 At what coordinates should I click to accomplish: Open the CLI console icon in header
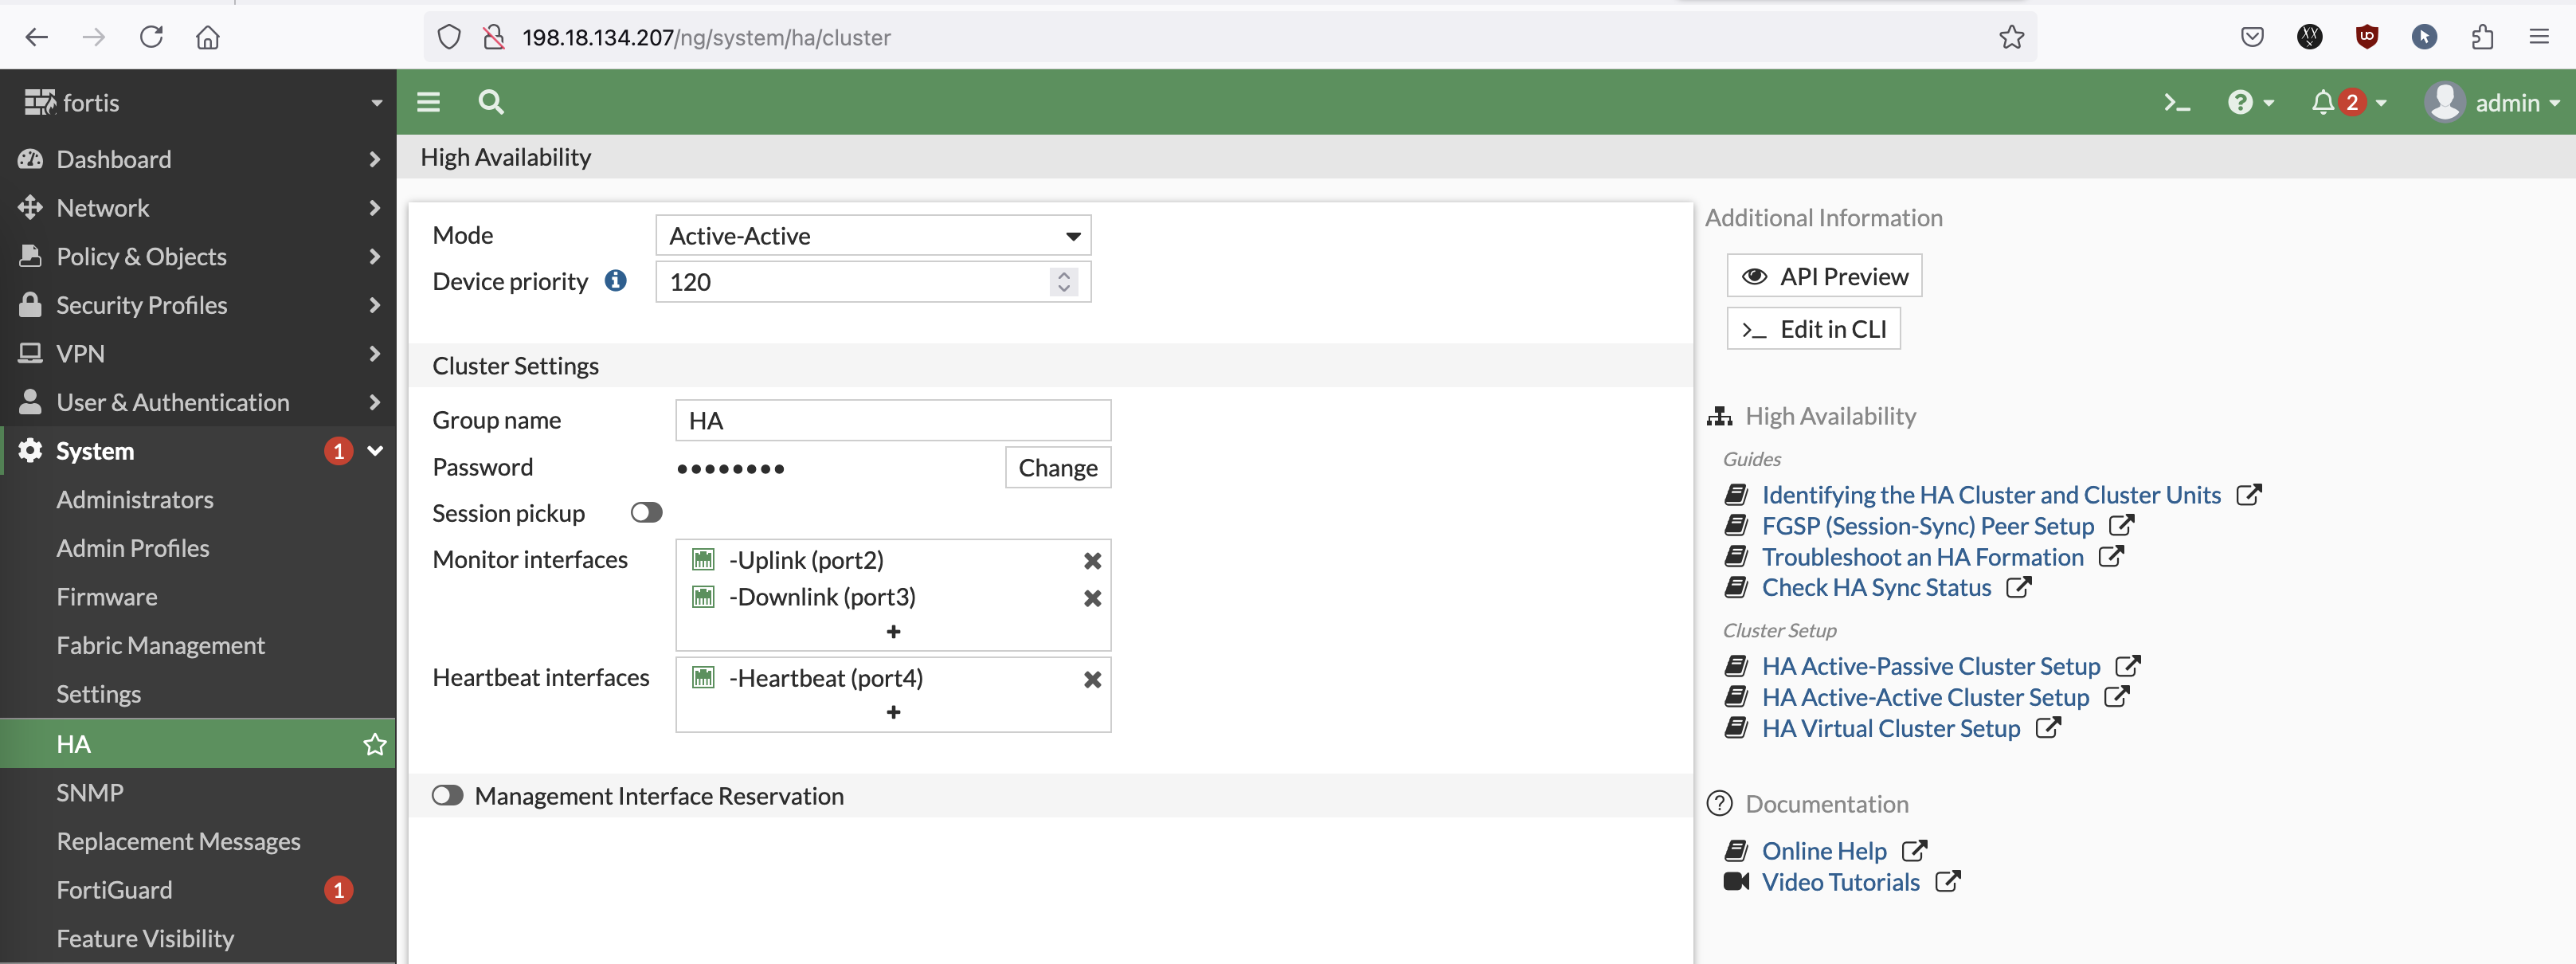(2176, 103)
